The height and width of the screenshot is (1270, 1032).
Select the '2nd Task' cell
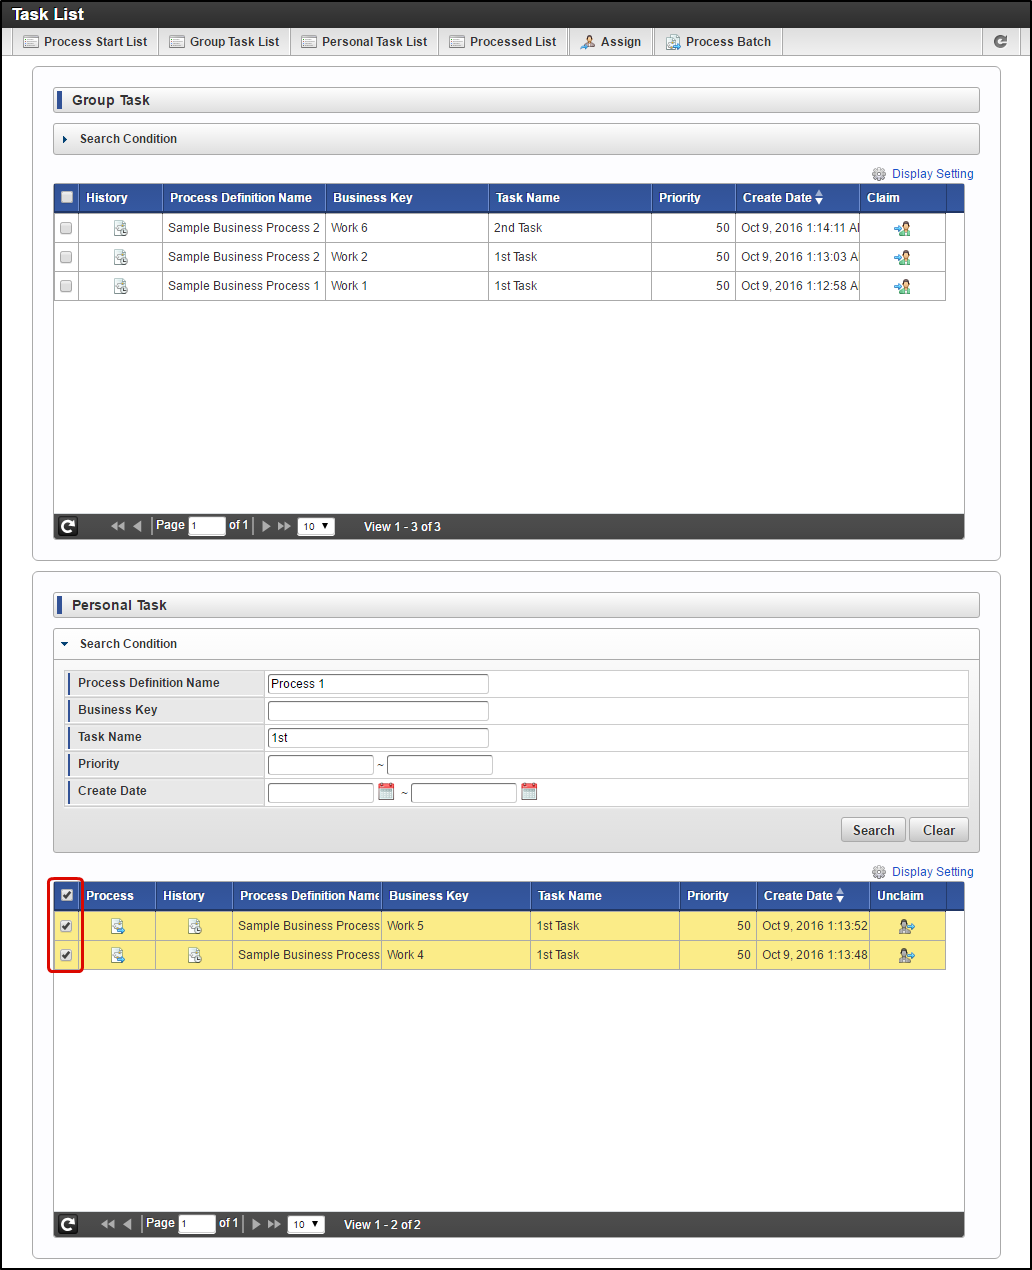tap(570, 228)
